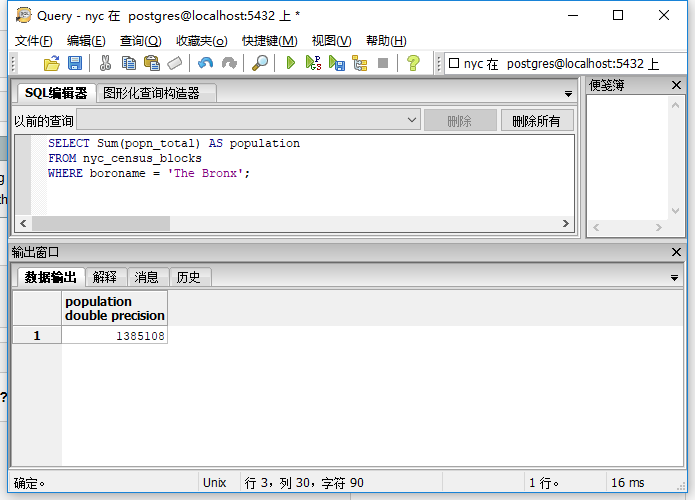Switch to the SQL编辑器 tab

tap(56, 93)
